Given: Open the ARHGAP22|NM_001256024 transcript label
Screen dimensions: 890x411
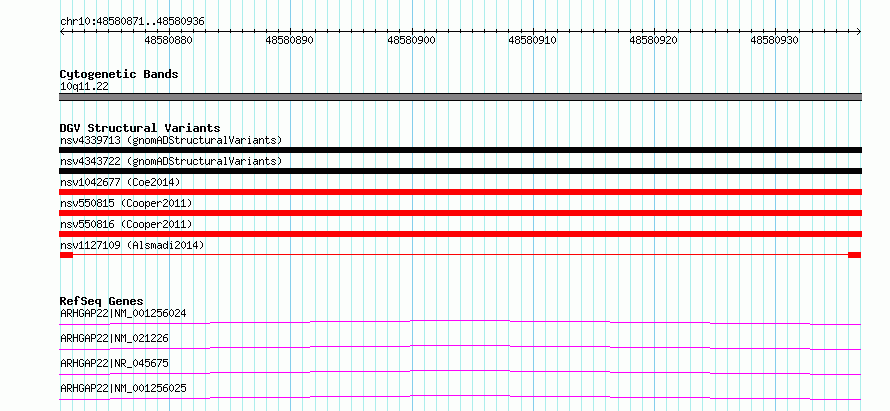Looking at the screenshot, I should tap(123, 313).
